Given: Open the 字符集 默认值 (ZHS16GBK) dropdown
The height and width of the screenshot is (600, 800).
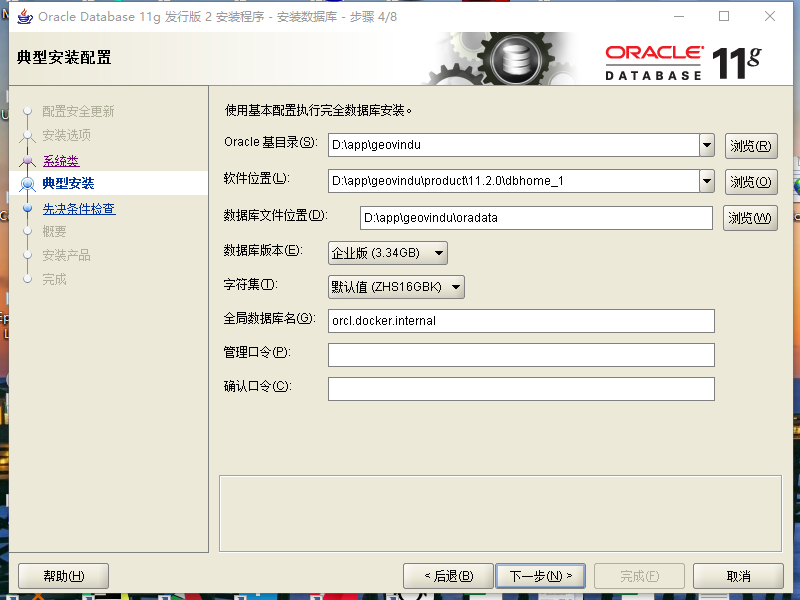Looking at the screenshot, I should [x=396, y=287].
